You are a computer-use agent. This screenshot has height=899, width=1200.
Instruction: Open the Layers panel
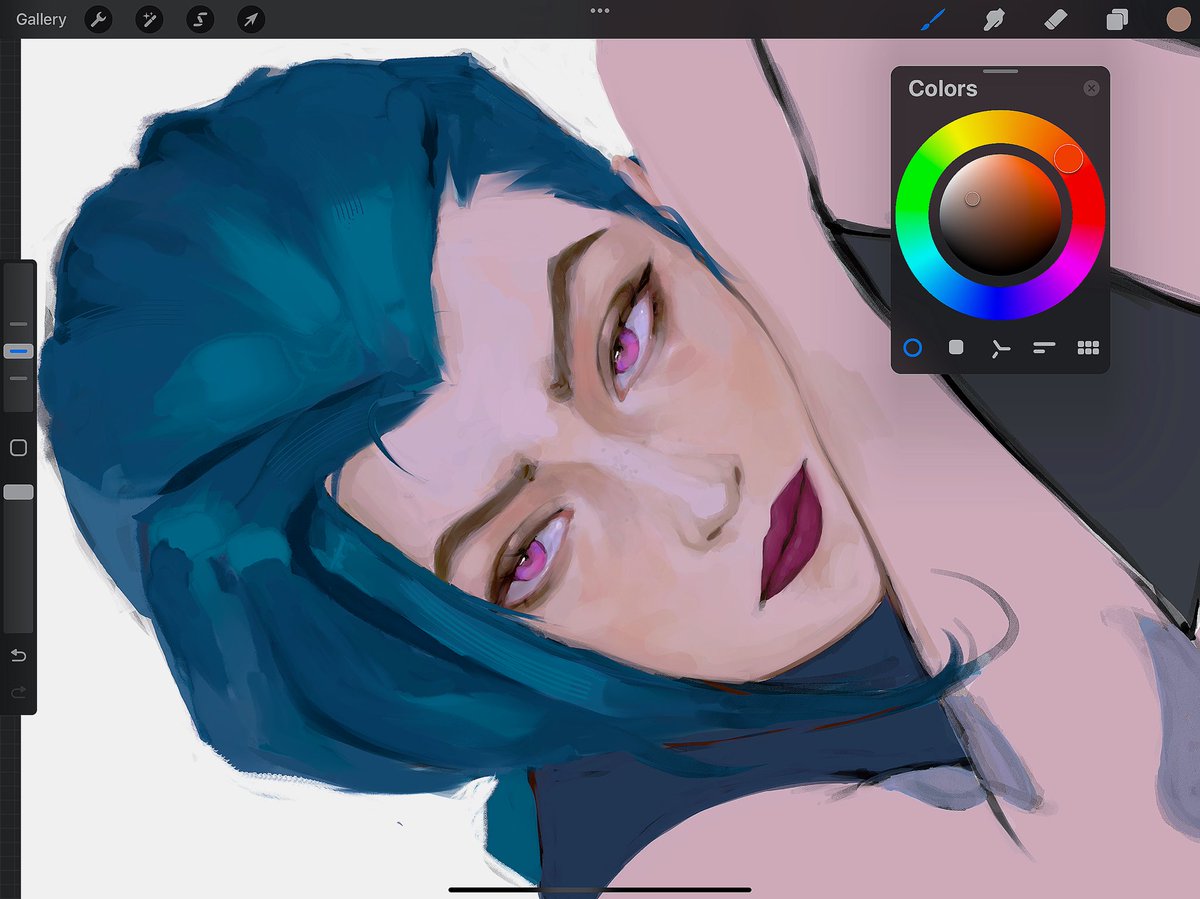tap(1116, 20)
